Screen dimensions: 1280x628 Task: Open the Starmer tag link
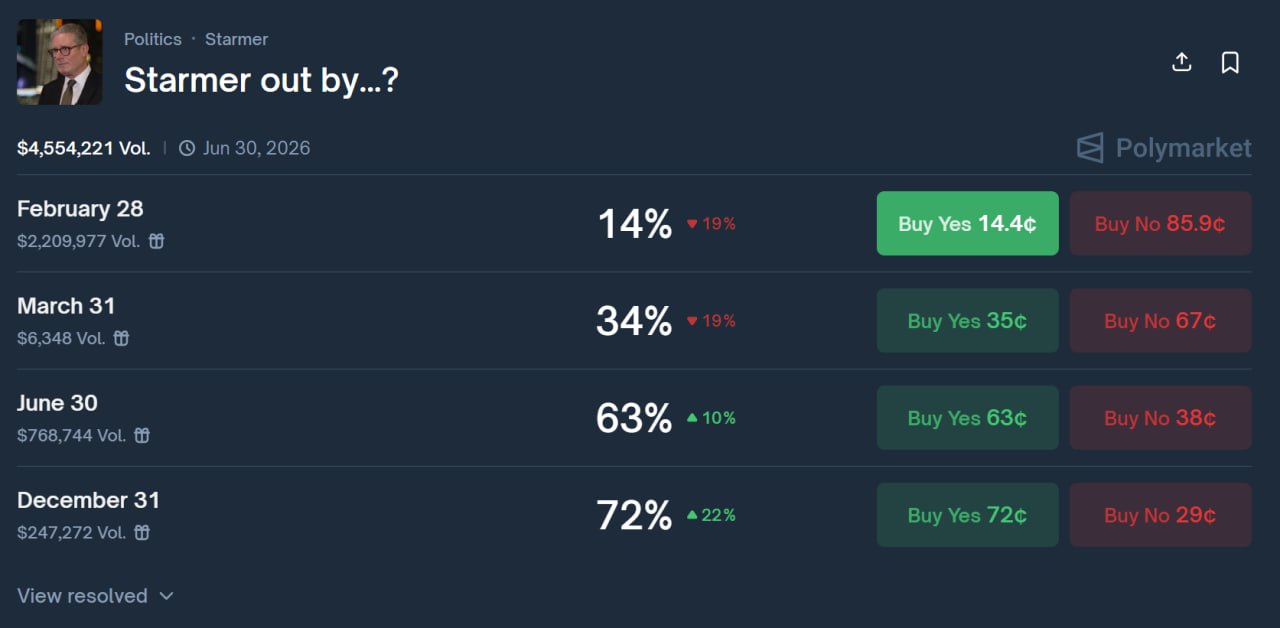tap(236, 39)
